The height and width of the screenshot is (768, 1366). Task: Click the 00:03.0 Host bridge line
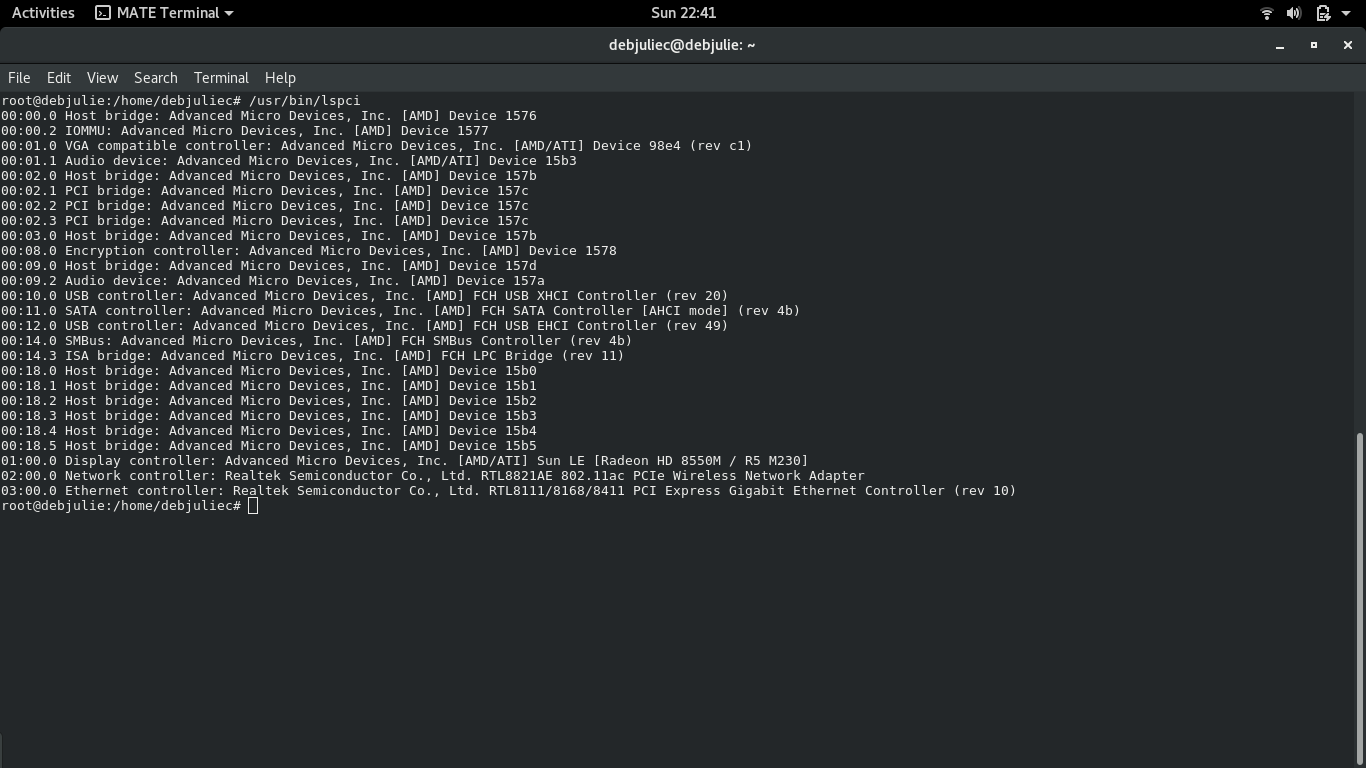pos(269,236)
